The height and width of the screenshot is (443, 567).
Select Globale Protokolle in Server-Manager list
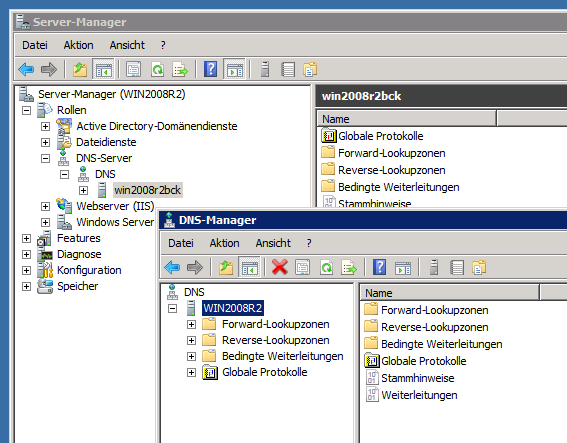380,136
